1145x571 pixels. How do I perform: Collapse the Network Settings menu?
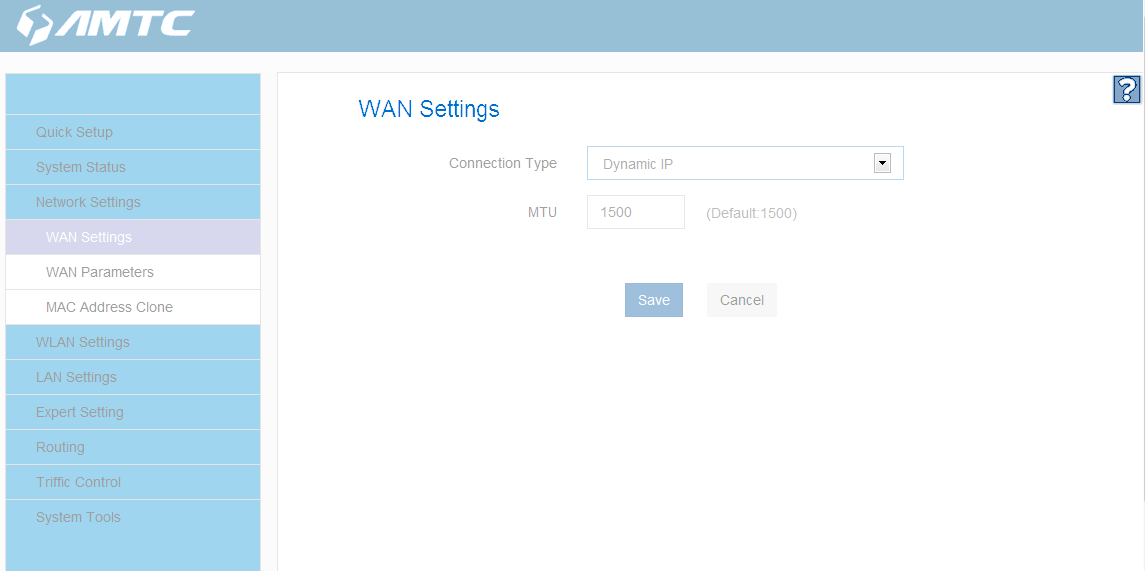click(133, 202)
